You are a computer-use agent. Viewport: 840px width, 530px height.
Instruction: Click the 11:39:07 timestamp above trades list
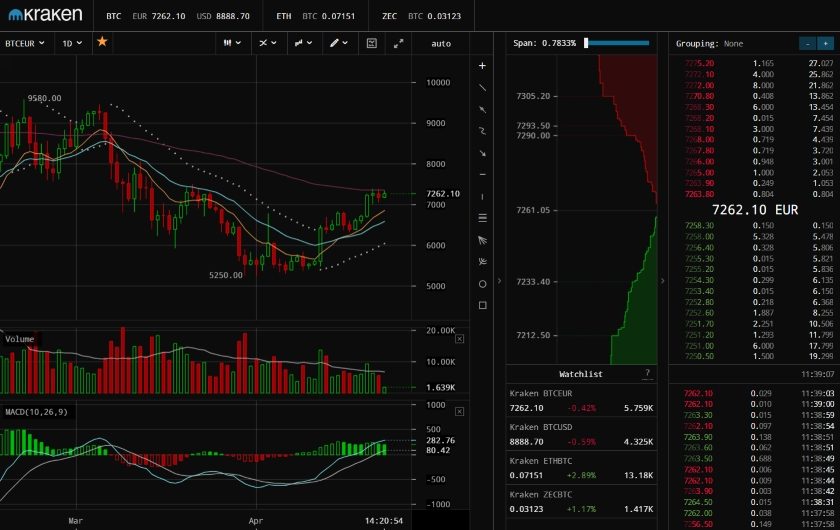[818, 374]
